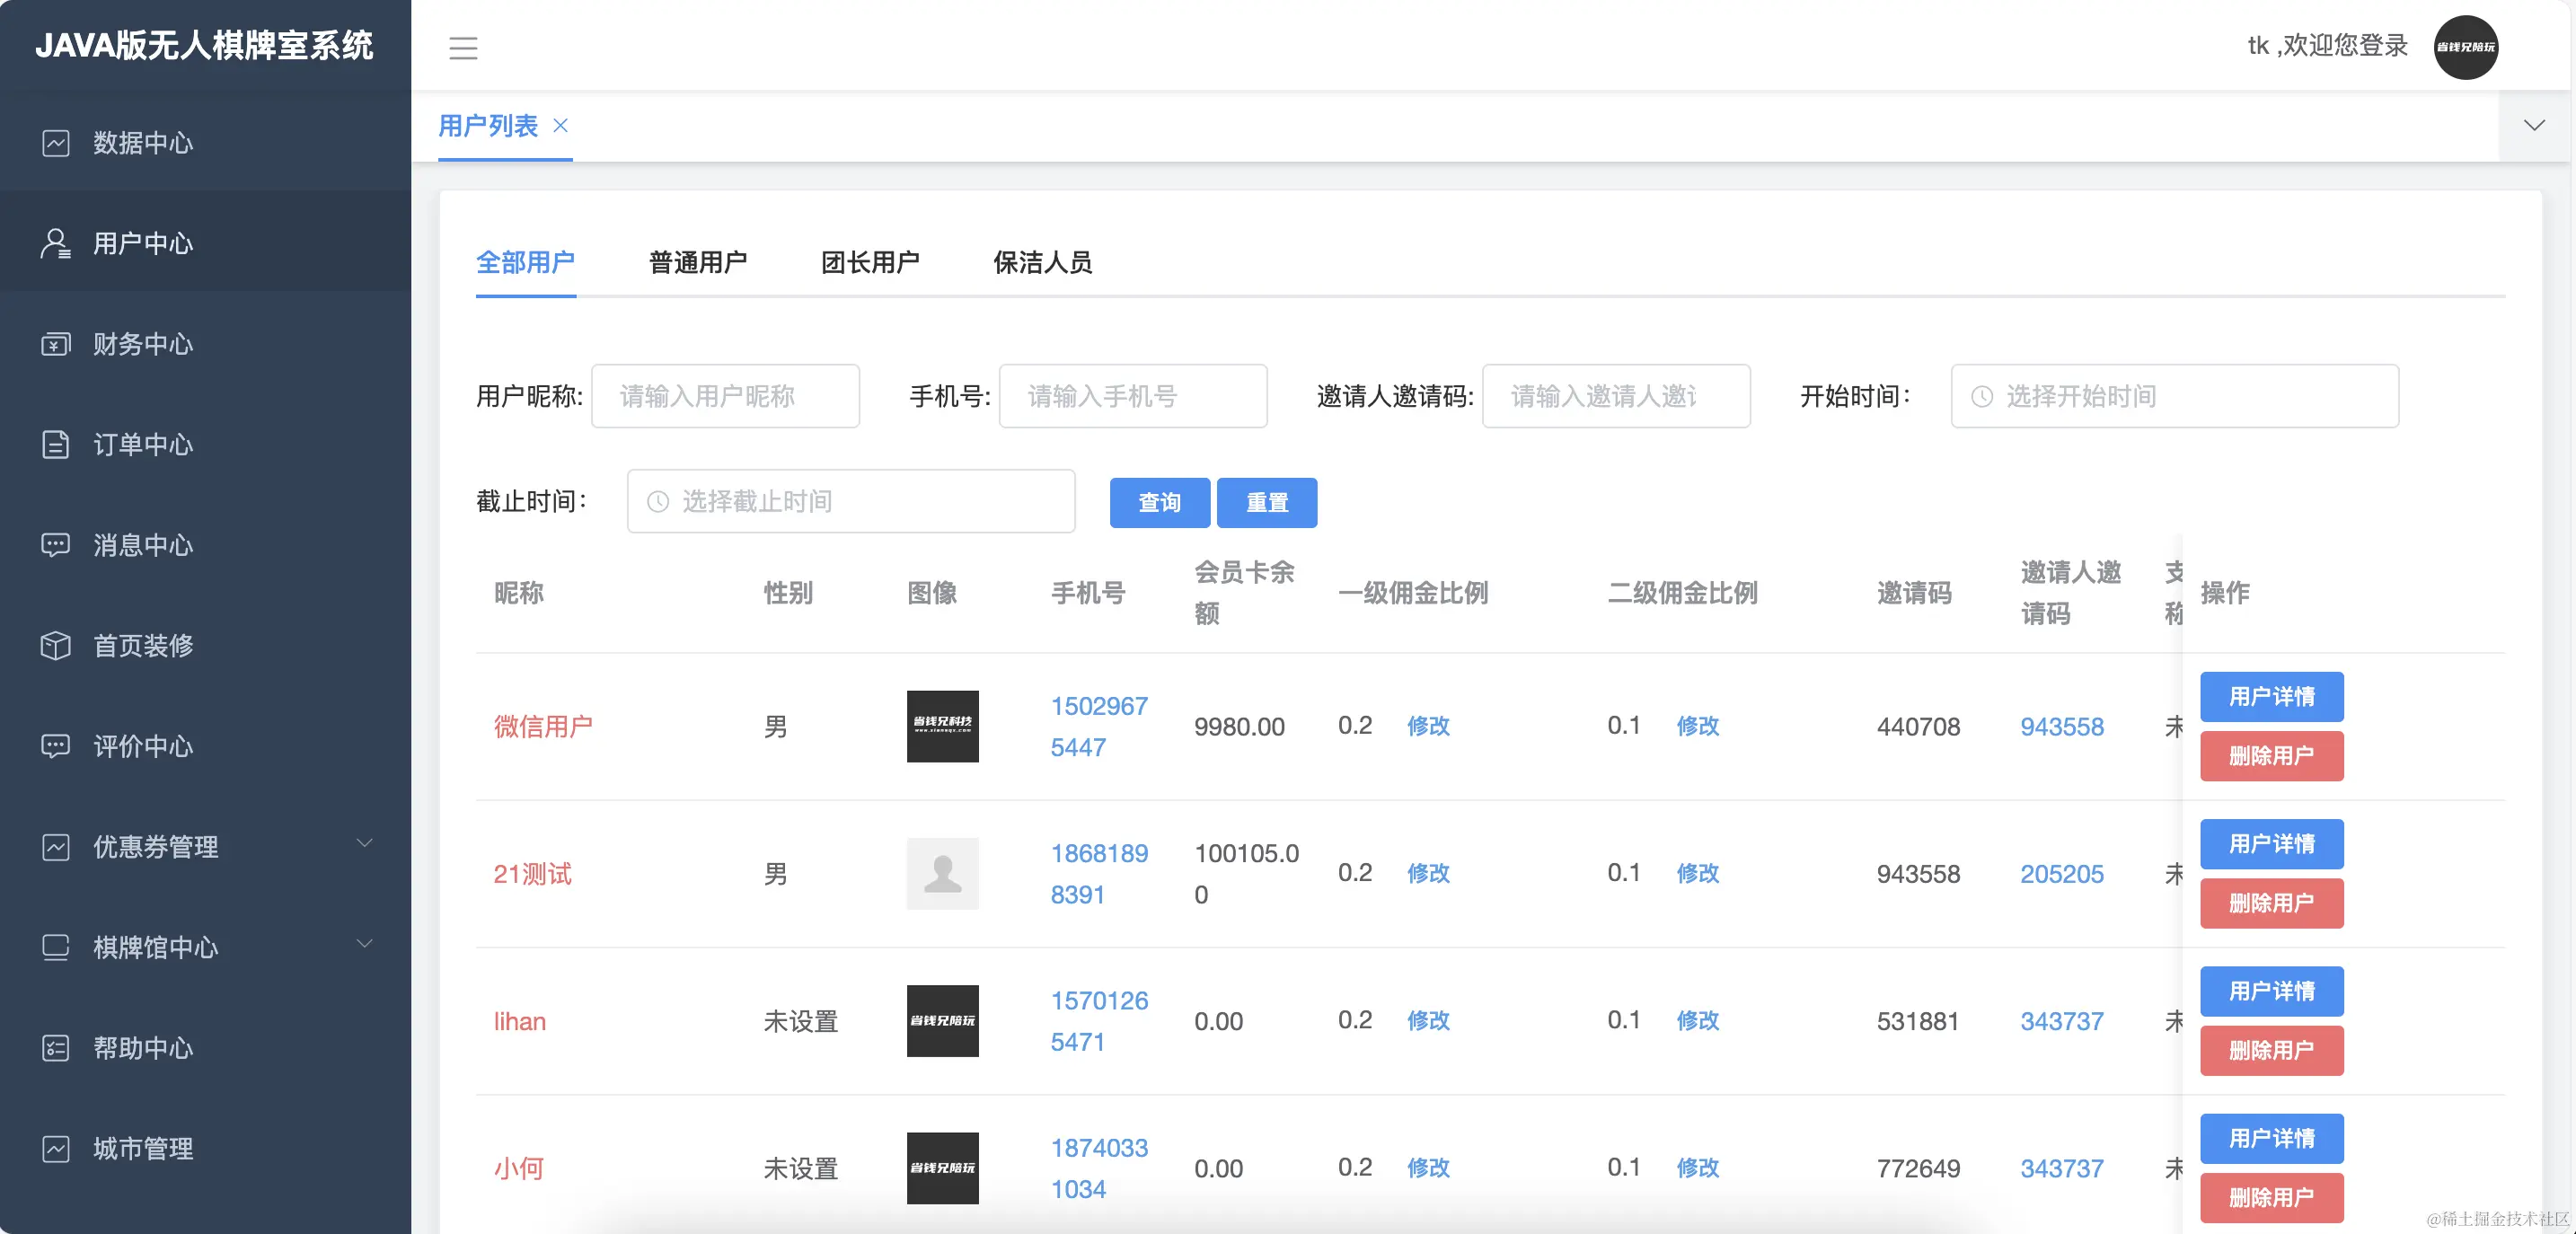
Task: Open 首页装修 homepage decoration section
Action: pyautogui.click(x=143, y=646)
